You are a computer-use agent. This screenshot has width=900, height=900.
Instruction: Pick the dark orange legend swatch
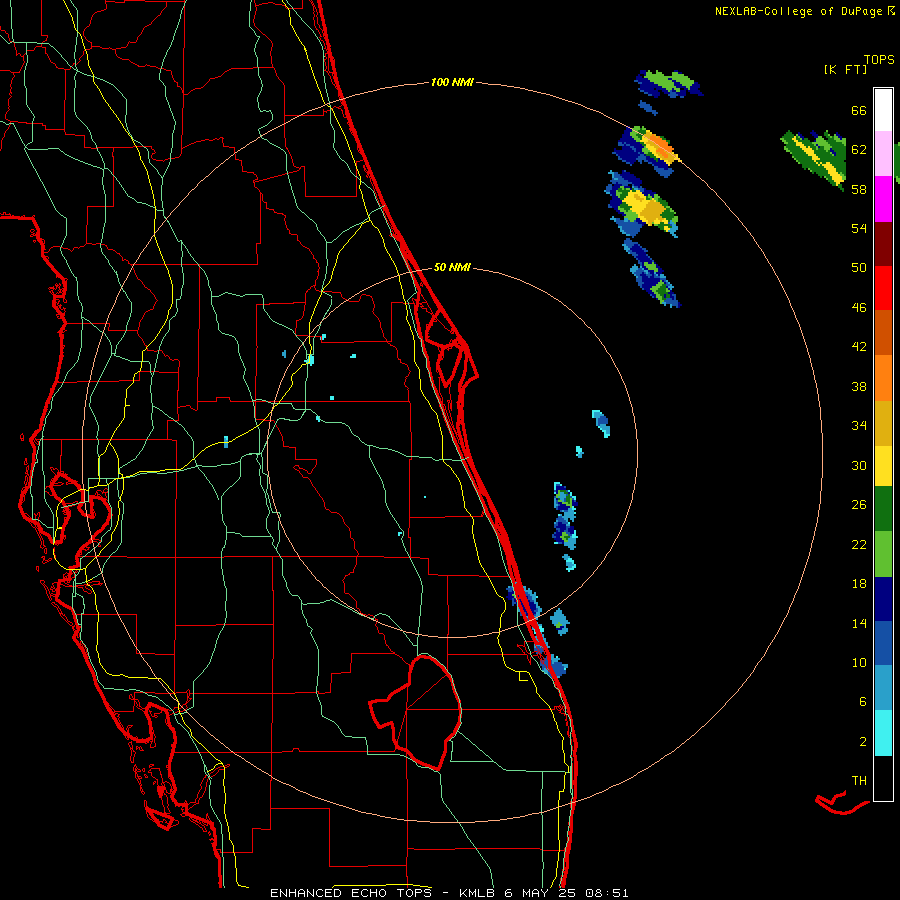coord(883,332)
